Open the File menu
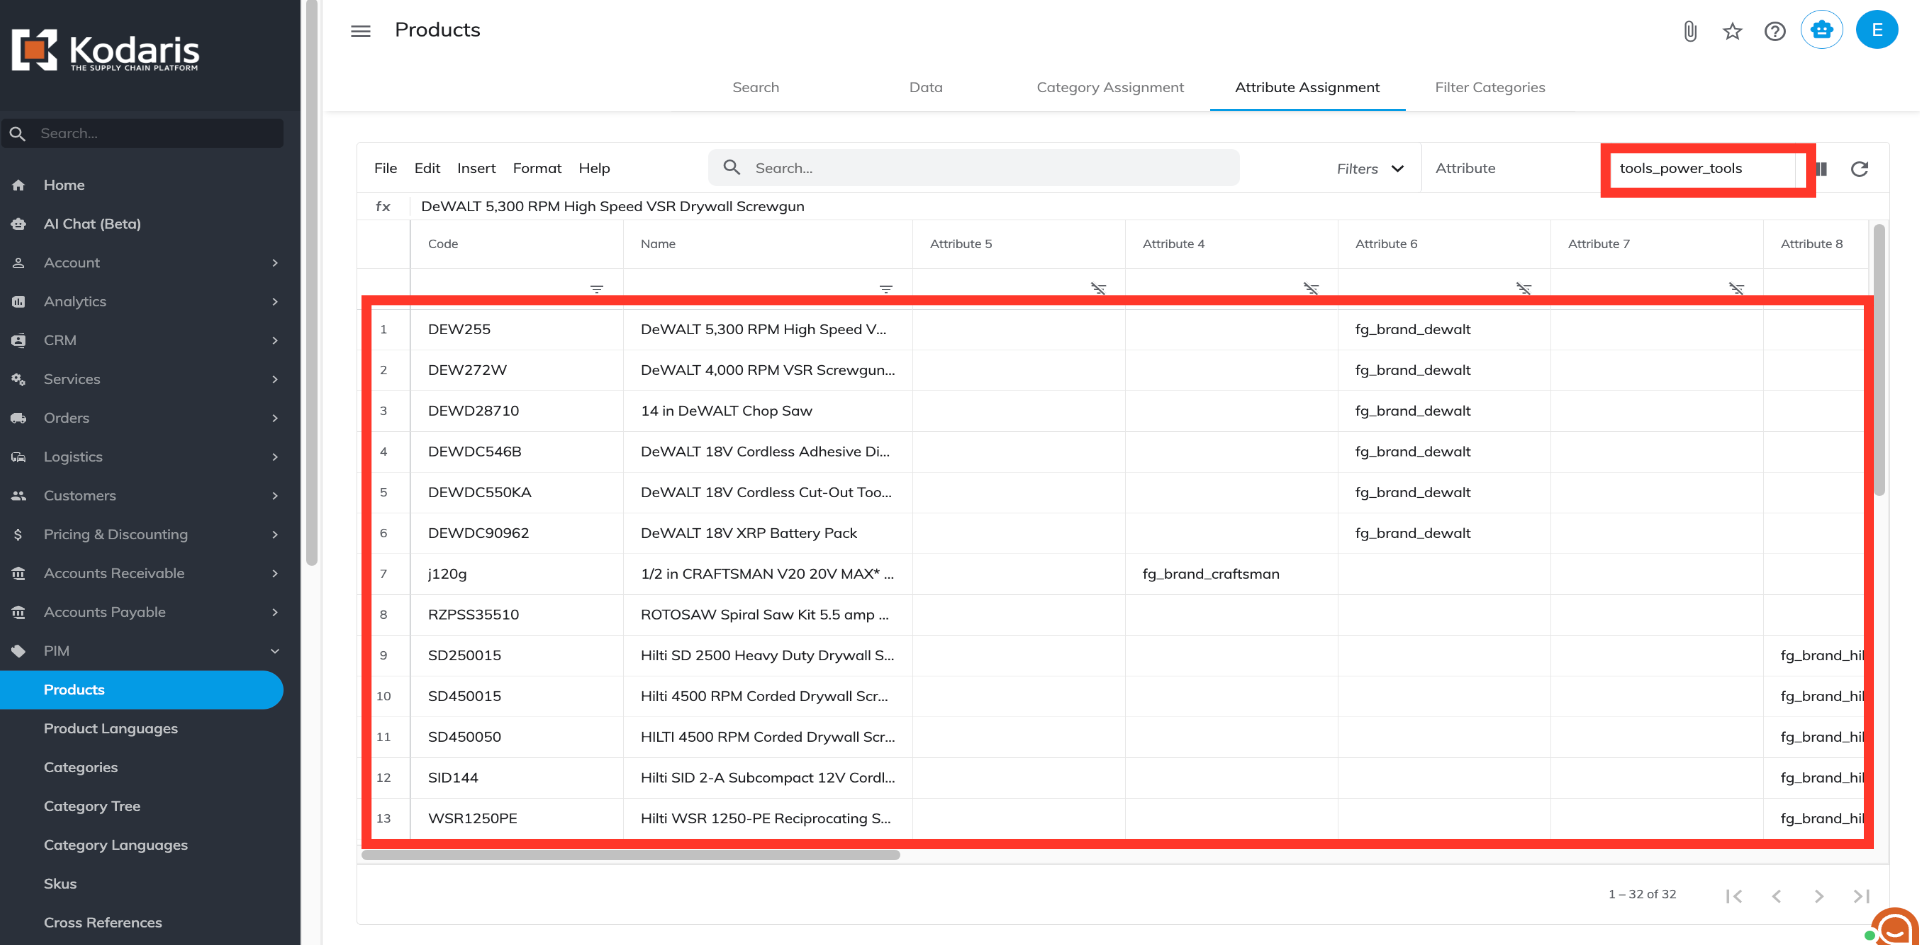The image size is (1920, 945). tap(386, 168)
